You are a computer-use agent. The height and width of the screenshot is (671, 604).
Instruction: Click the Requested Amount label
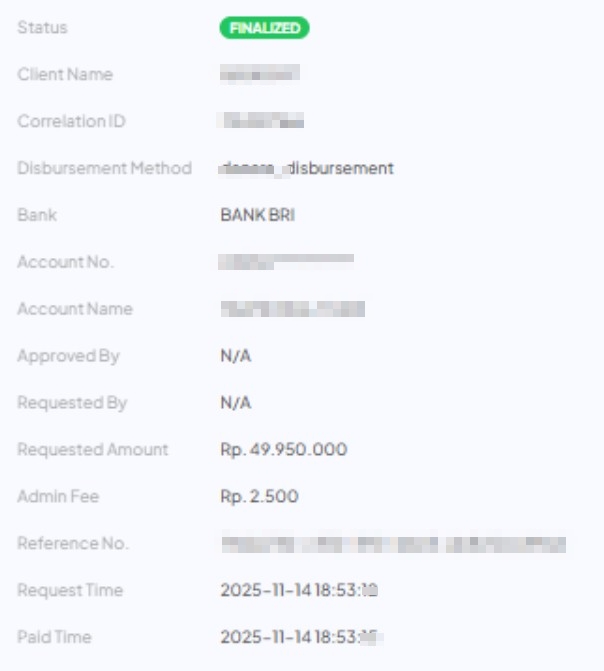click(93, 450)
